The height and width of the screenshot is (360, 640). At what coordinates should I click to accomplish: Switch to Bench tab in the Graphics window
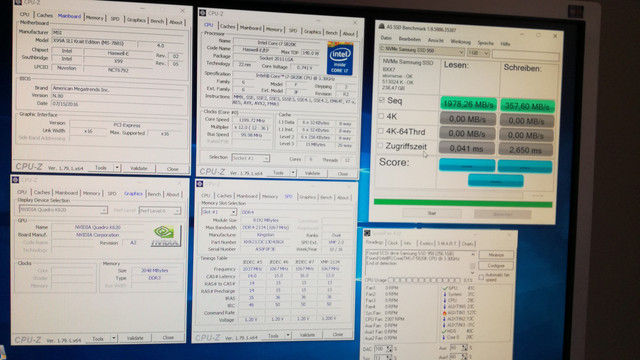tap(154, 194)
